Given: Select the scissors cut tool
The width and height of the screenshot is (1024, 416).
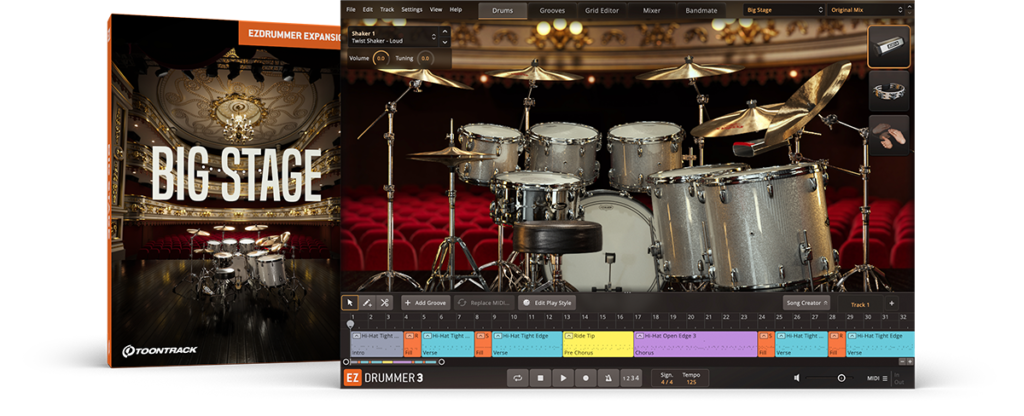Looking at the screenshot, I should coord(384,302).
